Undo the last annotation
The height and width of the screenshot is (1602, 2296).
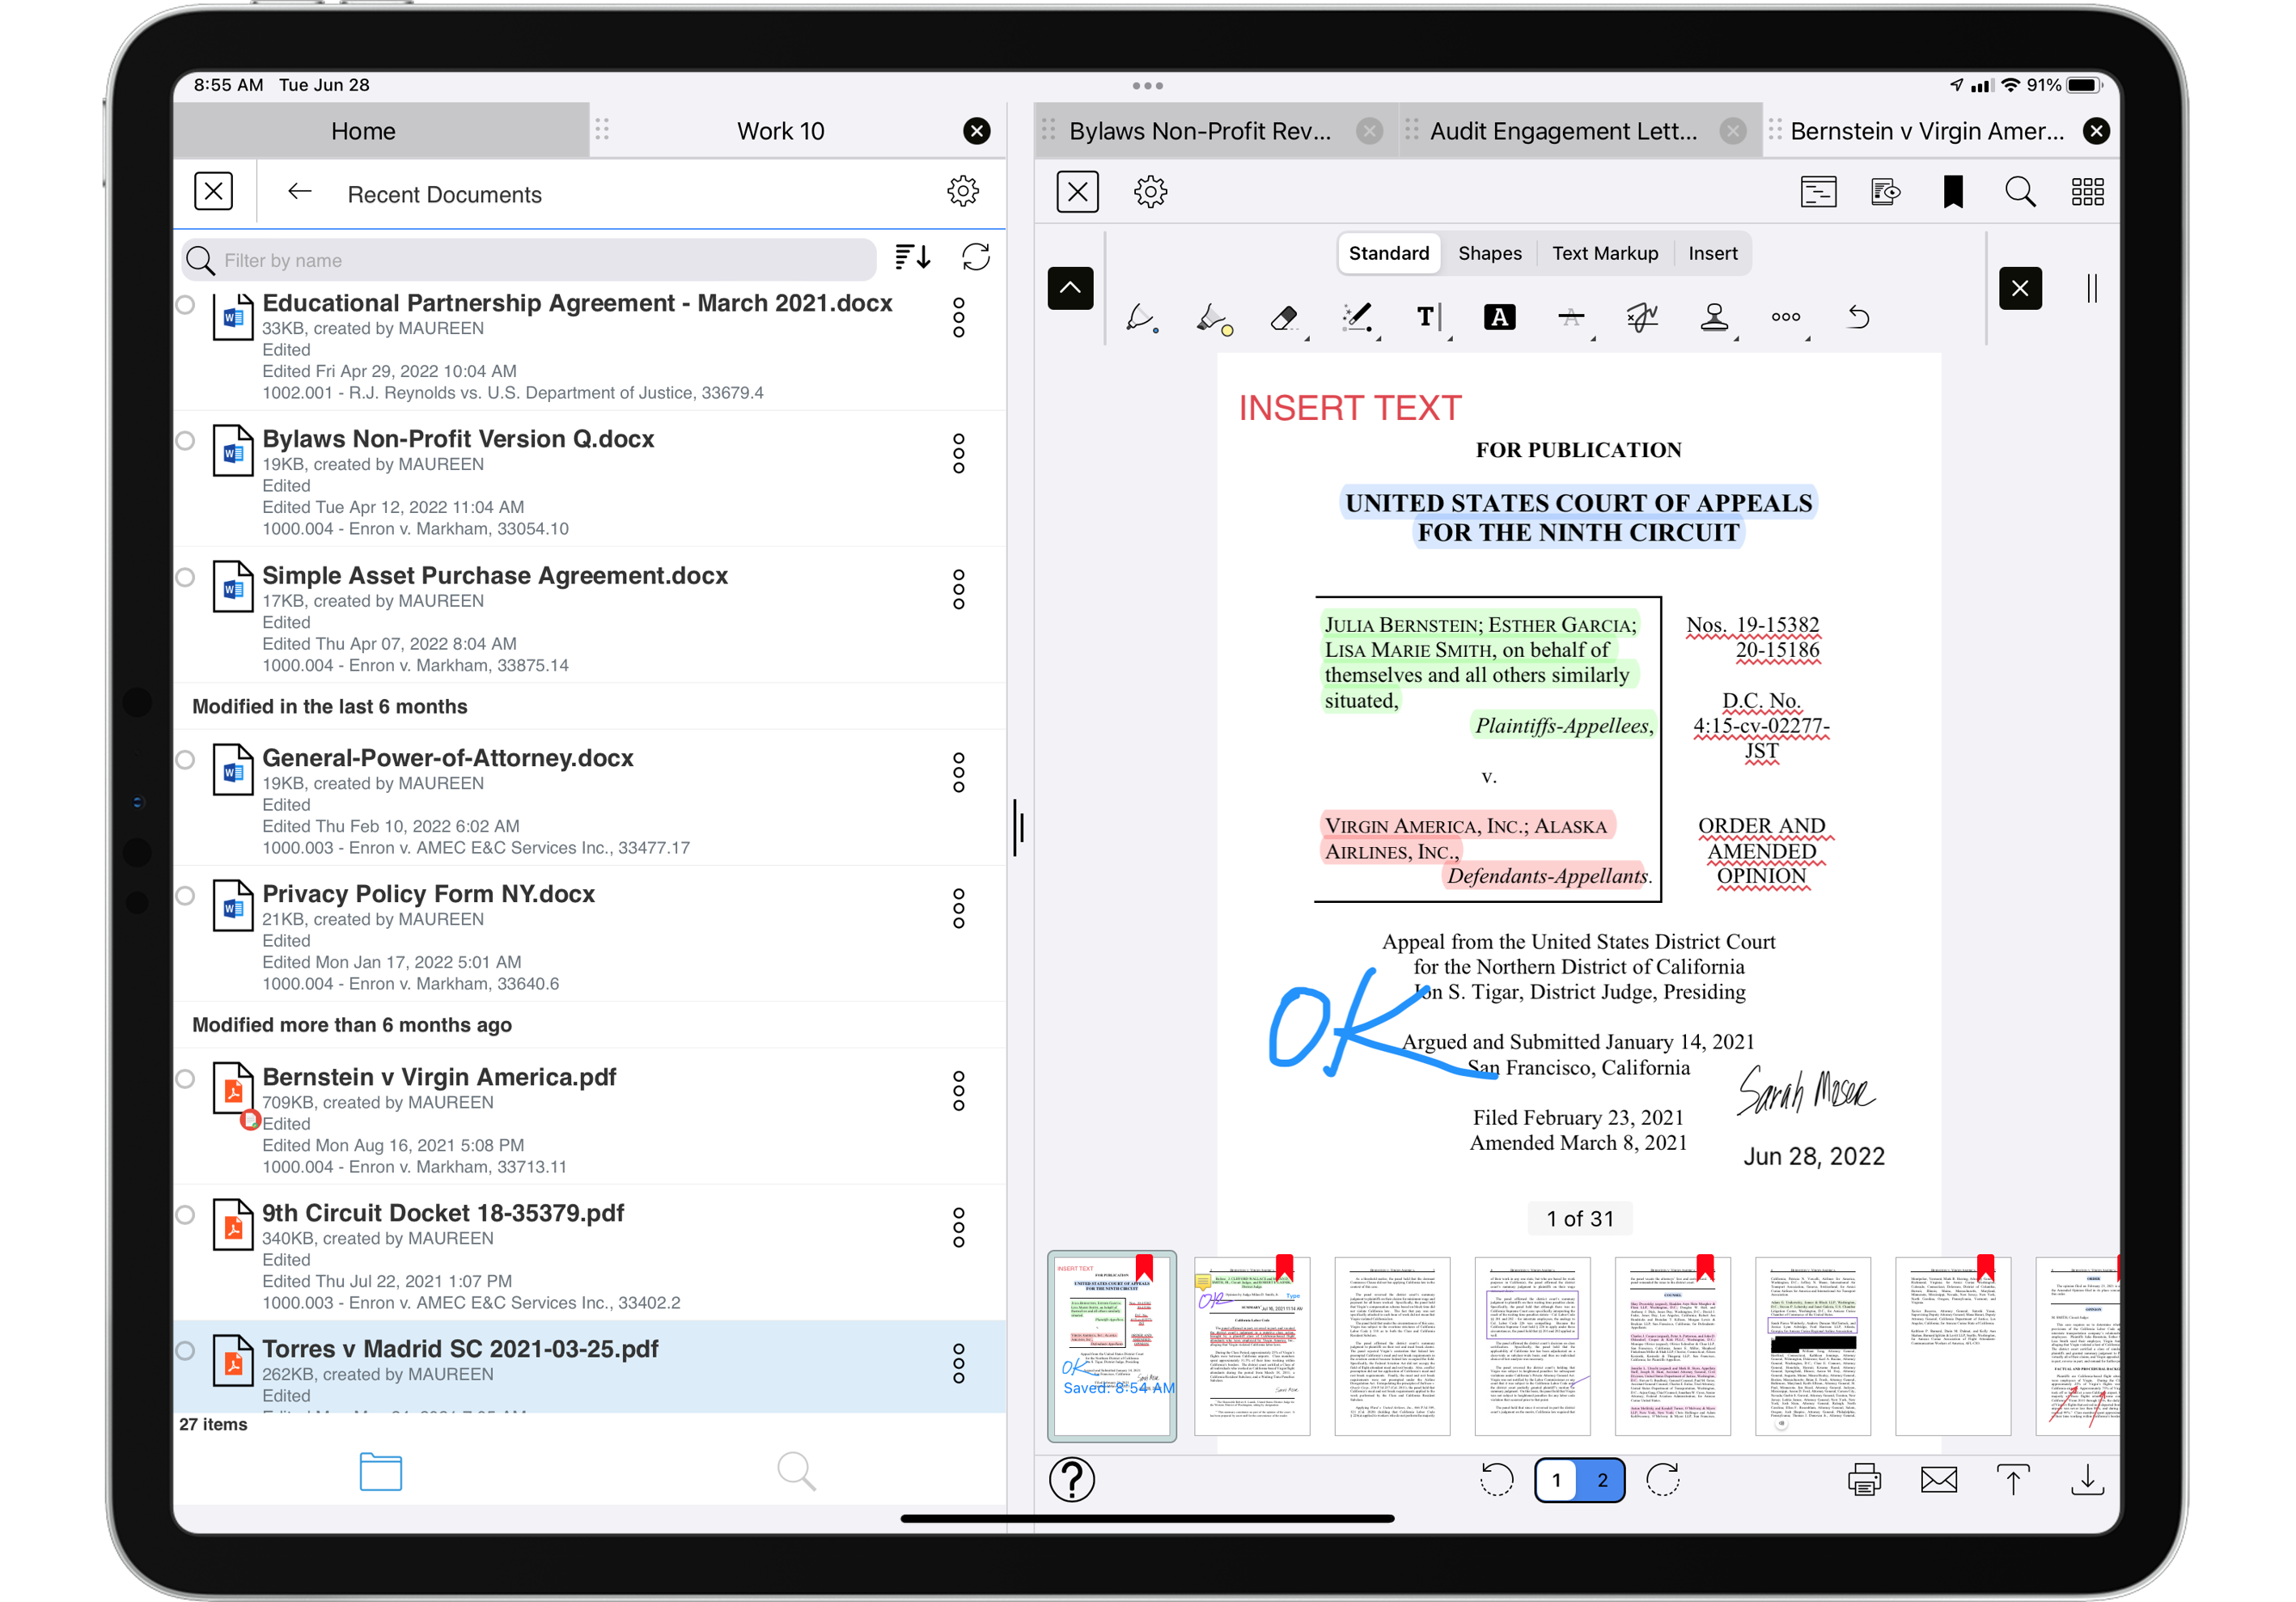coord(1858,318)
